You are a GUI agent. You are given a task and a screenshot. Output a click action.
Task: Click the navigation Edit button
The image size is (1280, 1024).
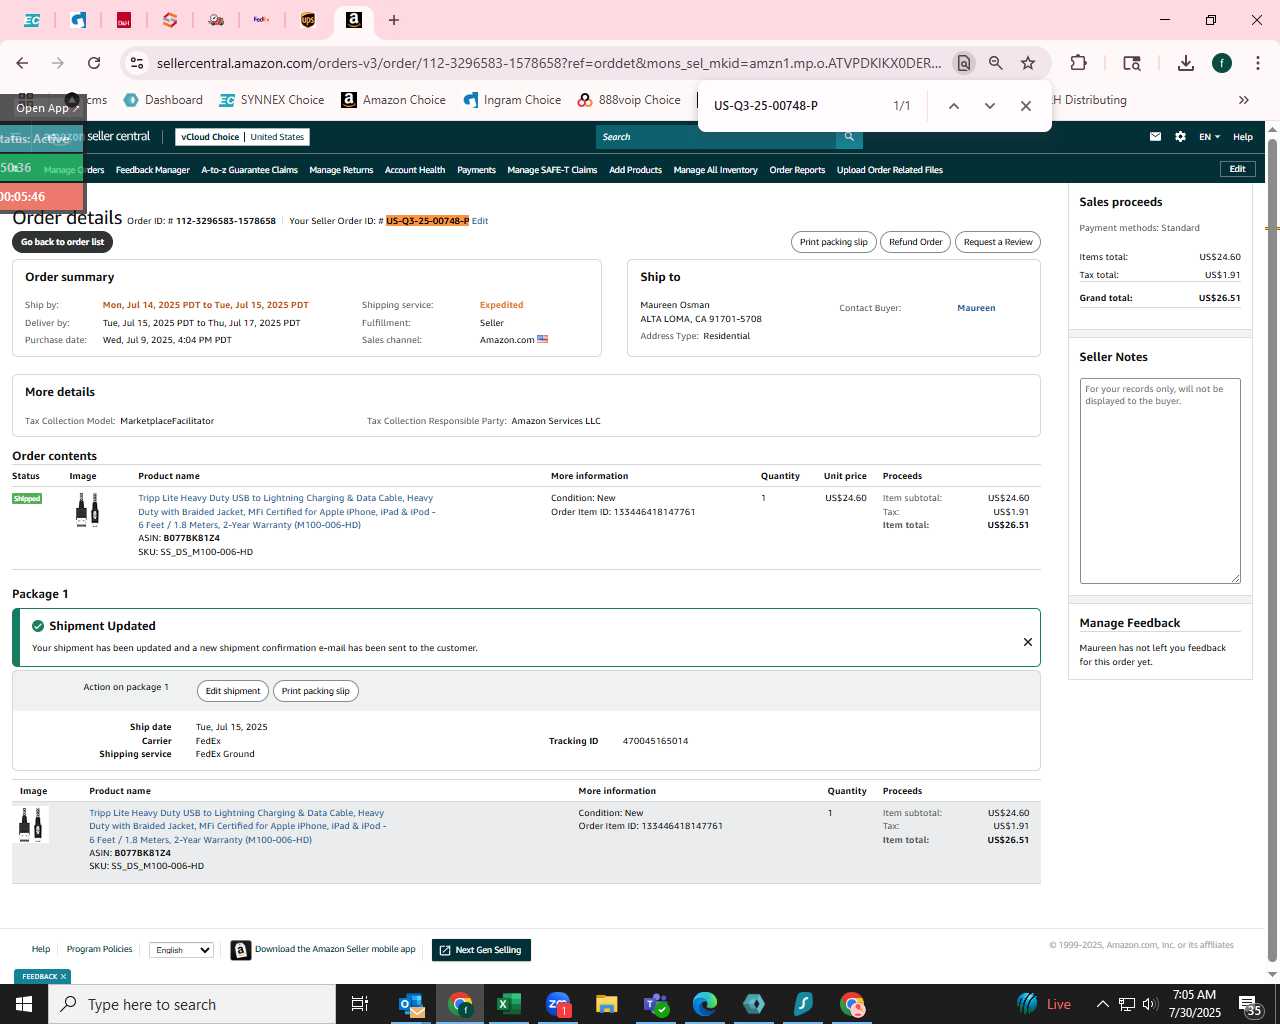pos(1237,169)
